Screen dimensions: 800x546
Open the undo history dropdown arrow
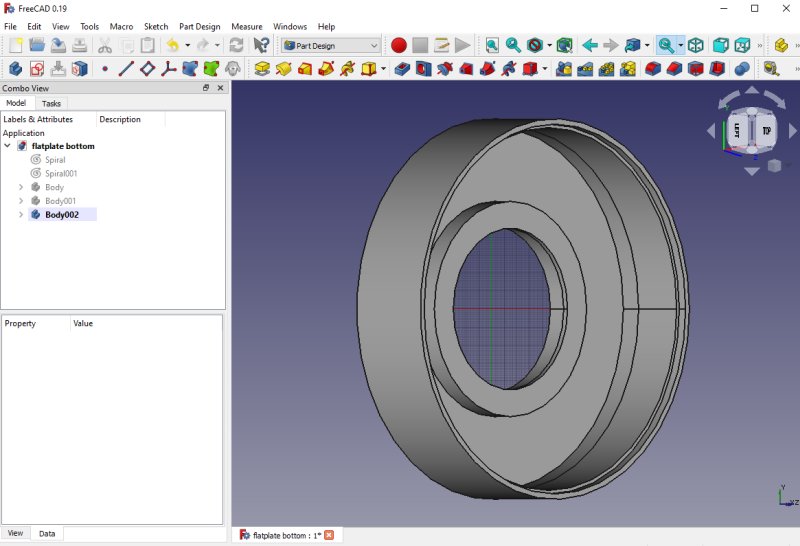click(188, 45)
